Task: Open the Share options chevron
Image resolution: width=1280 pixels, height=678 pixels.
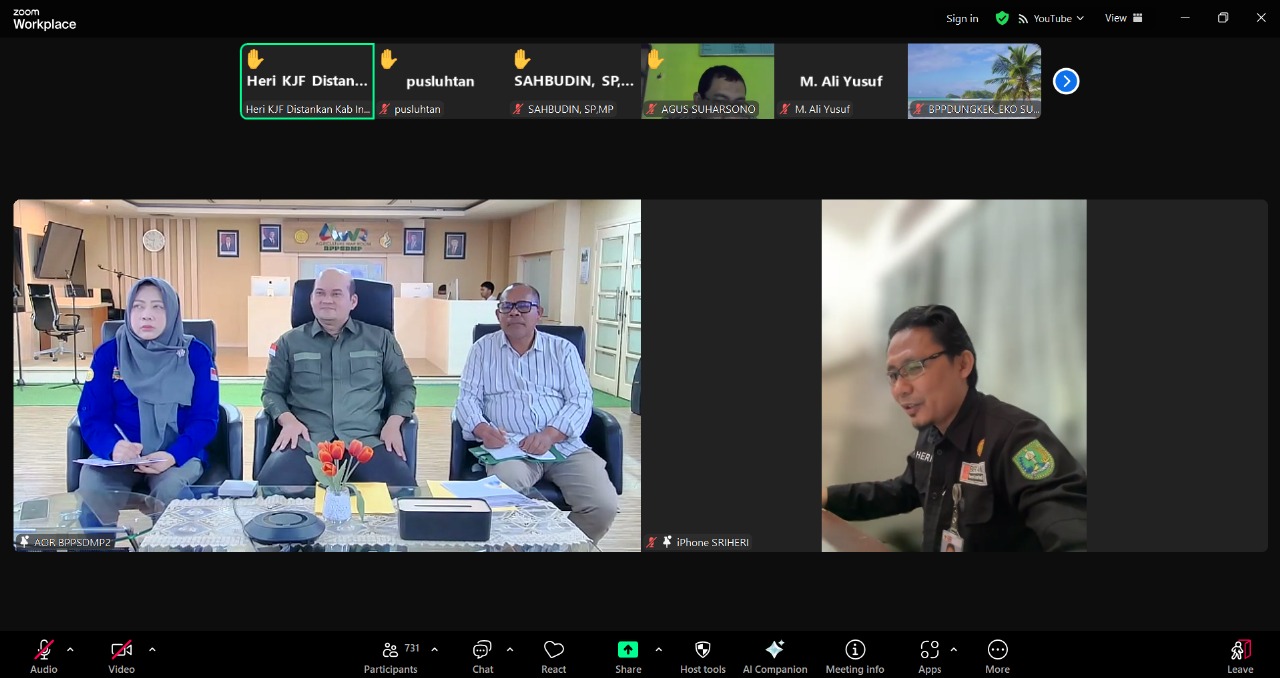Action: (659, 648)
